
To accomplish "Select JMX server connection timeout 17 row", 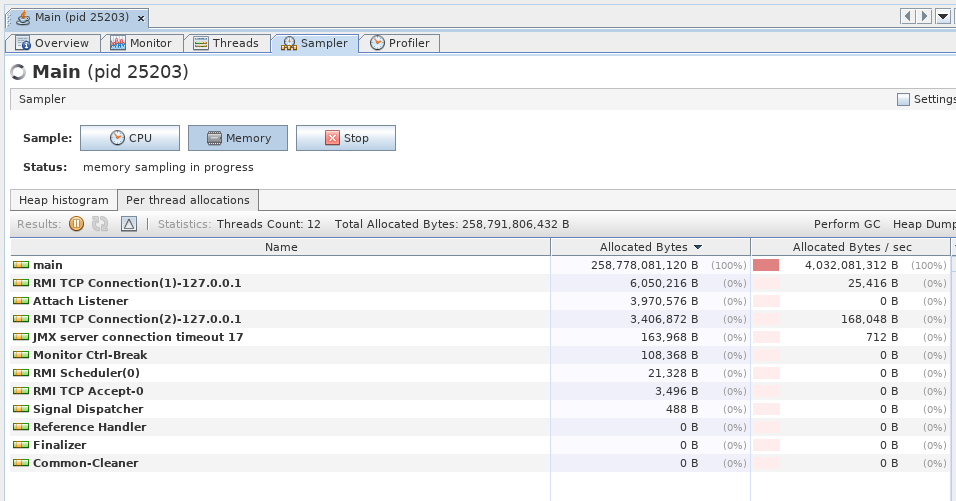I will pos(479,336).
